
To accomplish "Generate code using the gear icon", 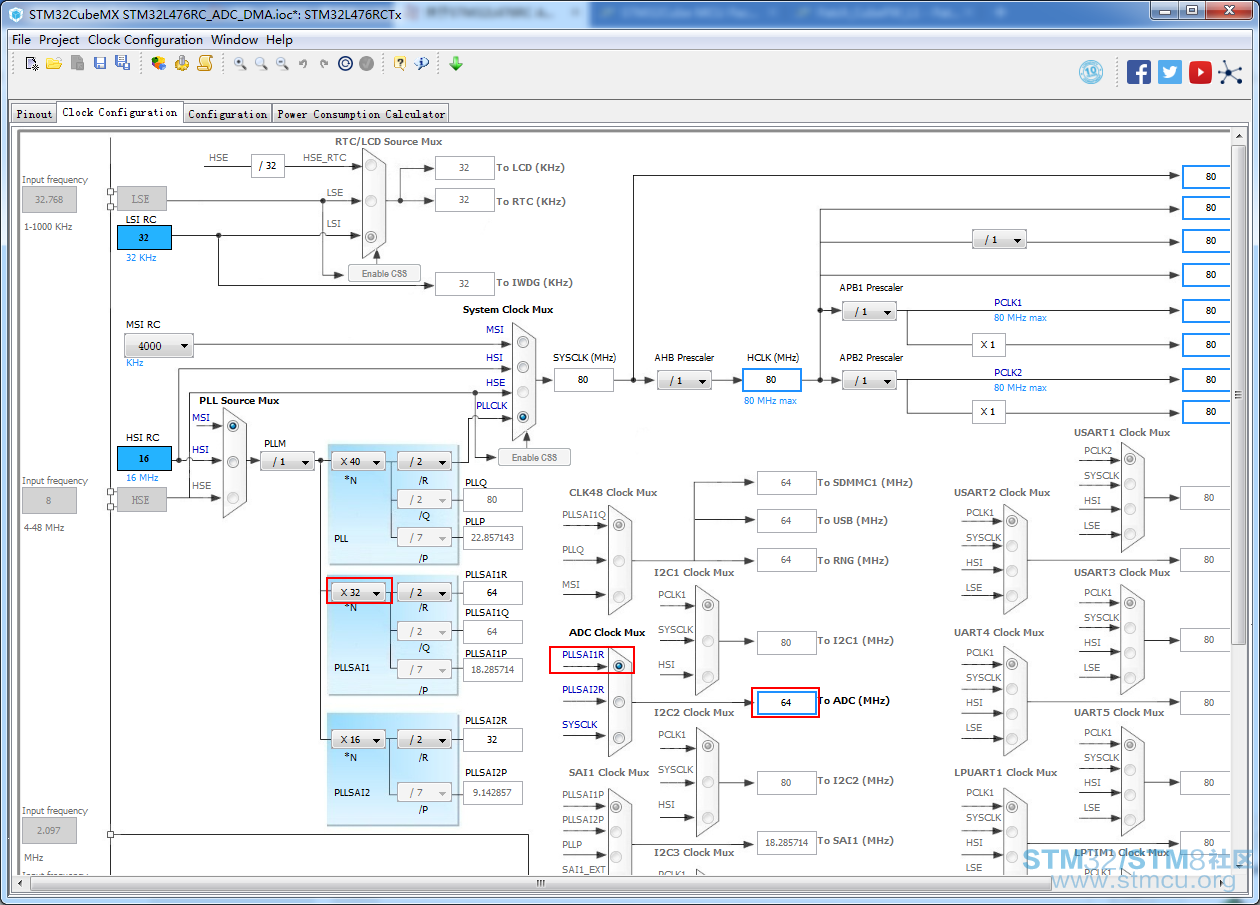I will click(x=182, y=63).
